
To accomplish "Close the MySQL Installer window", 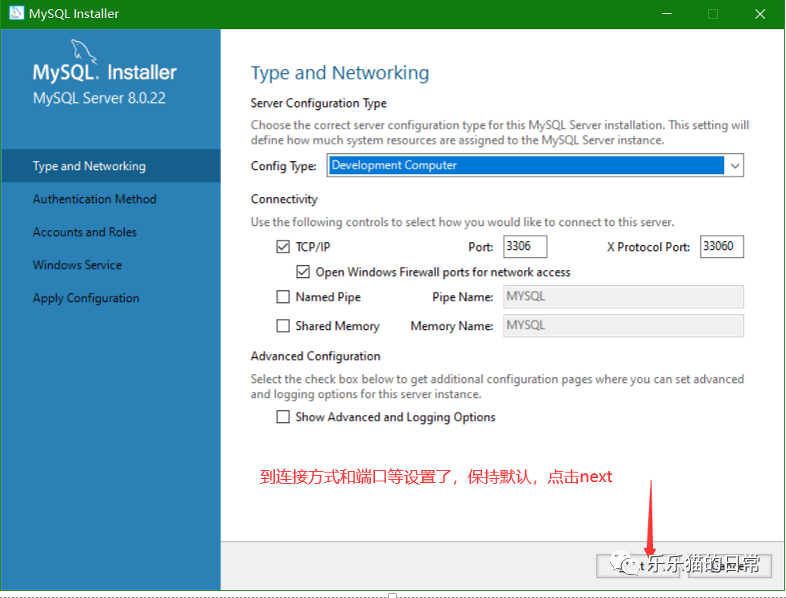I will click(760, 14).
